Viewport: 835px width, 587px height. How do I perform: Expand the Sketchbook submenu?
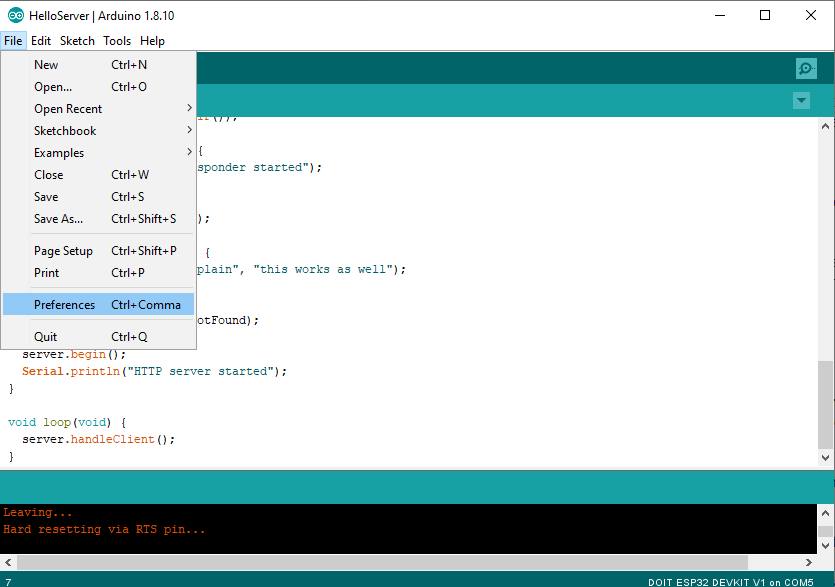(99, 131)
